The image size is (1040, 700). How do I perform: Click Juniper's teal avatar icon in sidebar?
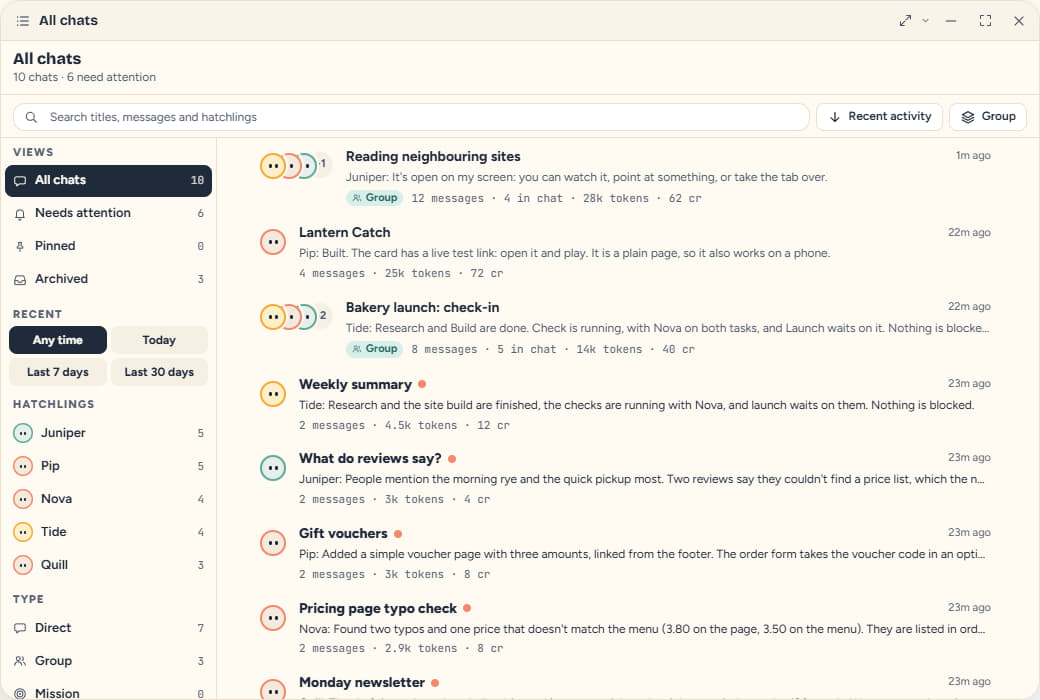click(x=23, y=433)
